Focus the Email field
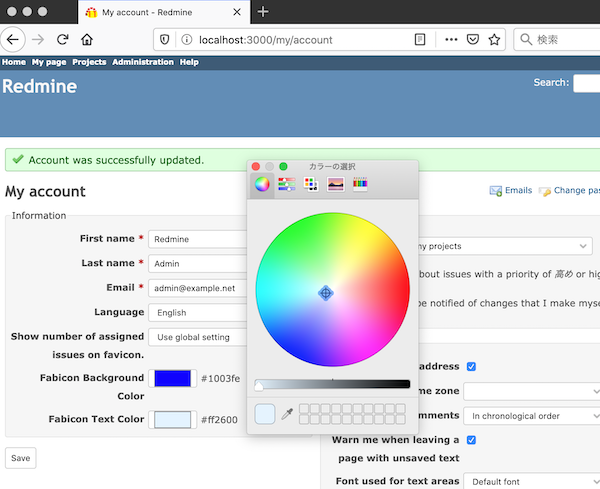Screen dimensions: 600x489 pos(197,288)
